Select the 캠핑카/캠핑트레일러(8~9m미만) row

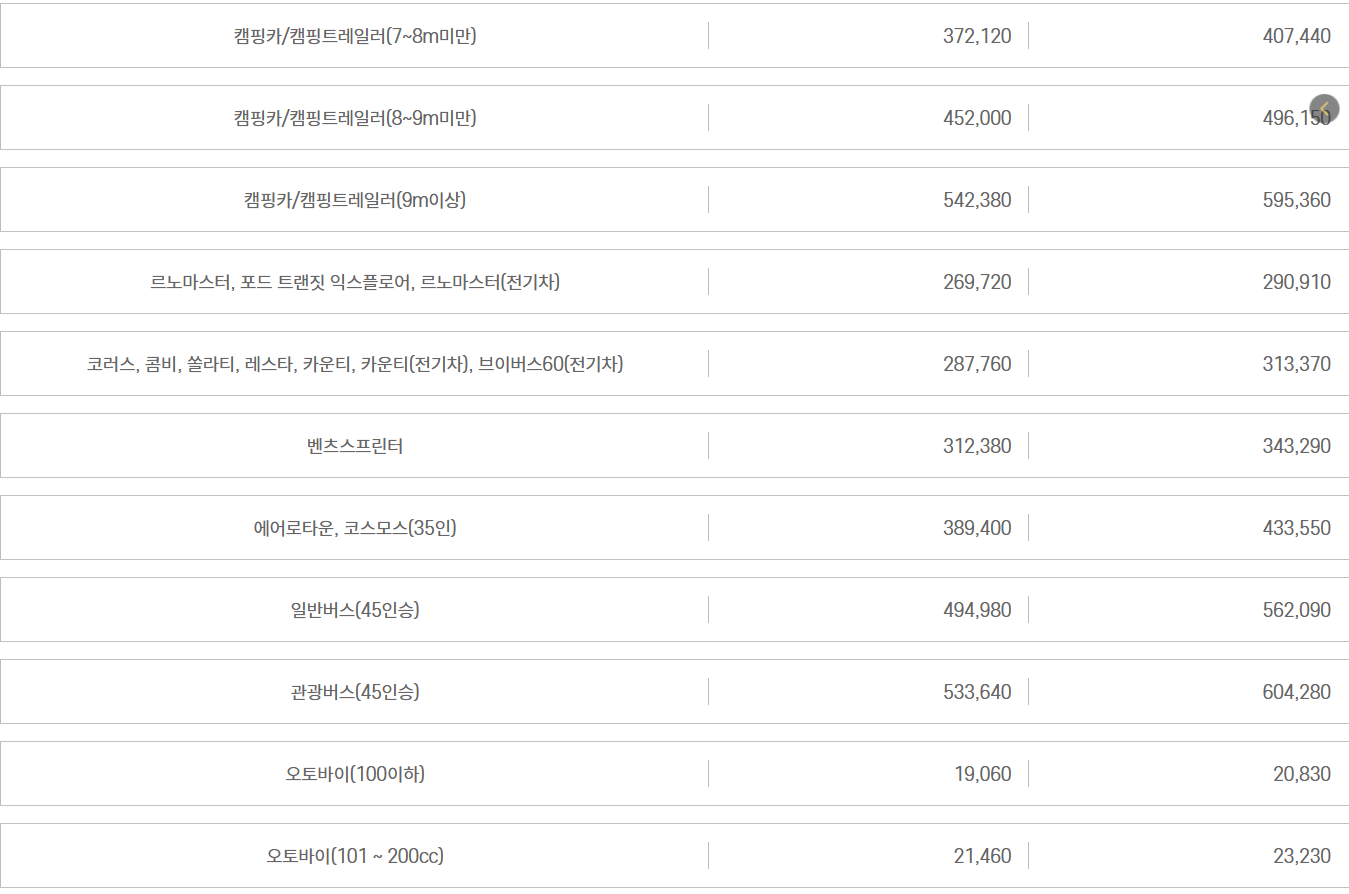355,117
